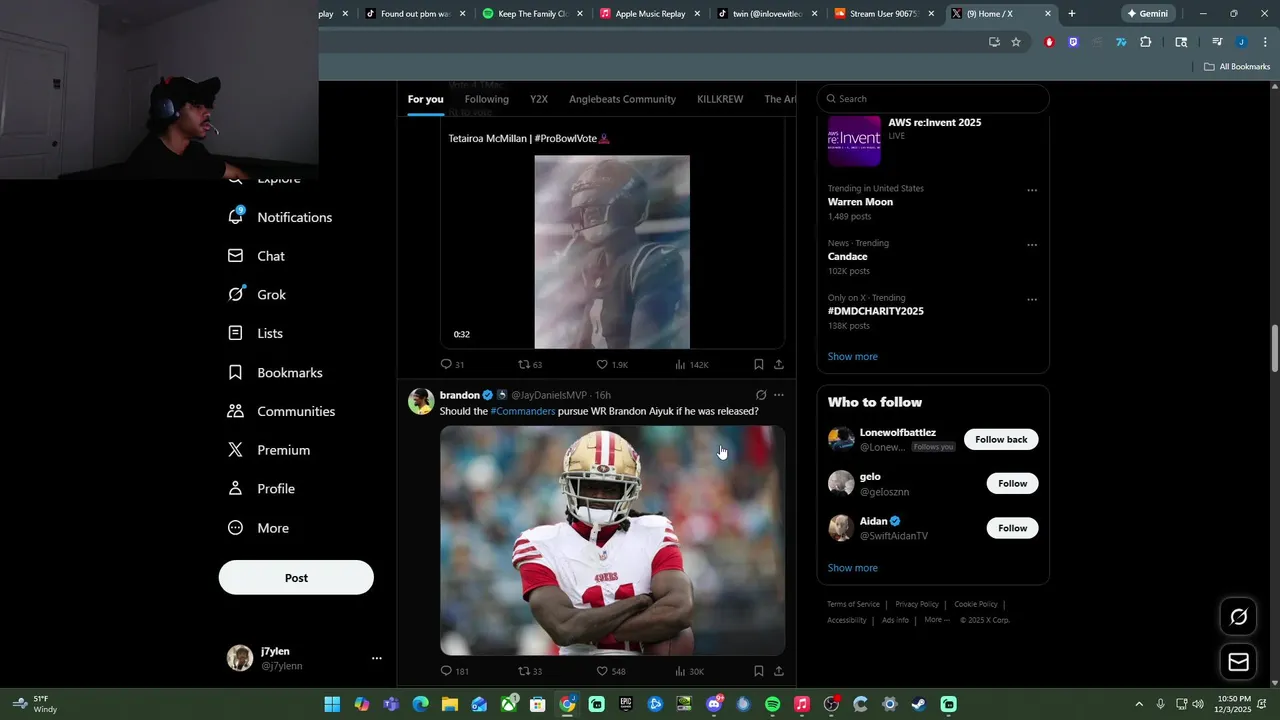The width and height of the screenshot is (1280, 720).
Task: Click the Post button
Action: 296,578
